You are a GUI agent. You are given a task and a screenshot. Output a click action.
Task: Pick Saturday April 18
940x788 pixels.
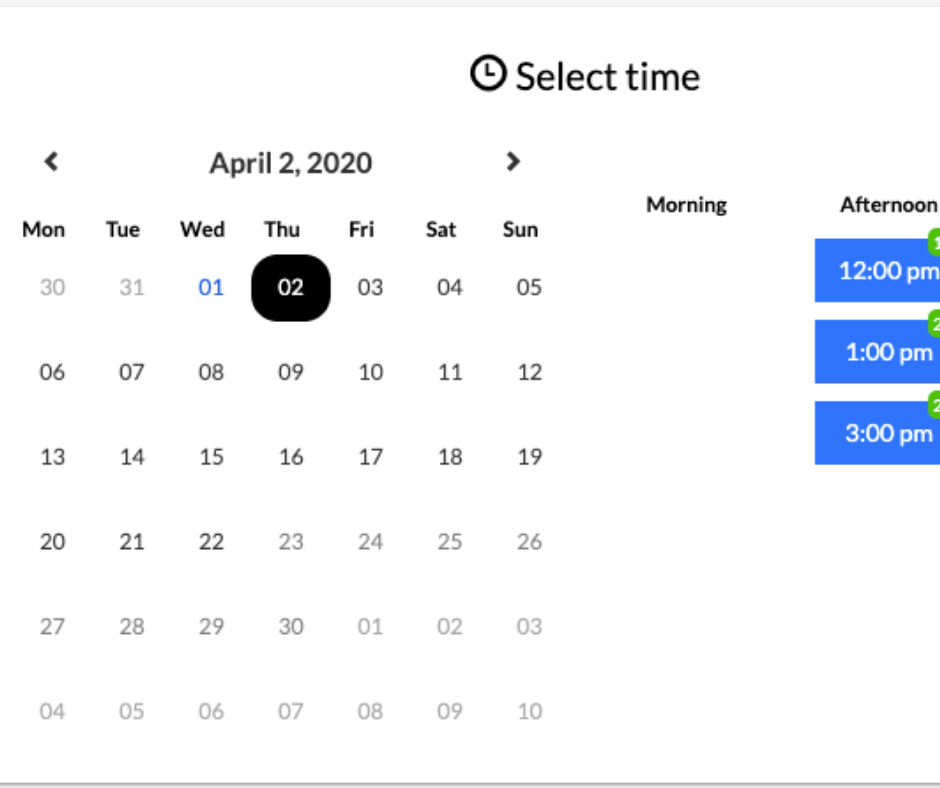click(x=450, y=457)
